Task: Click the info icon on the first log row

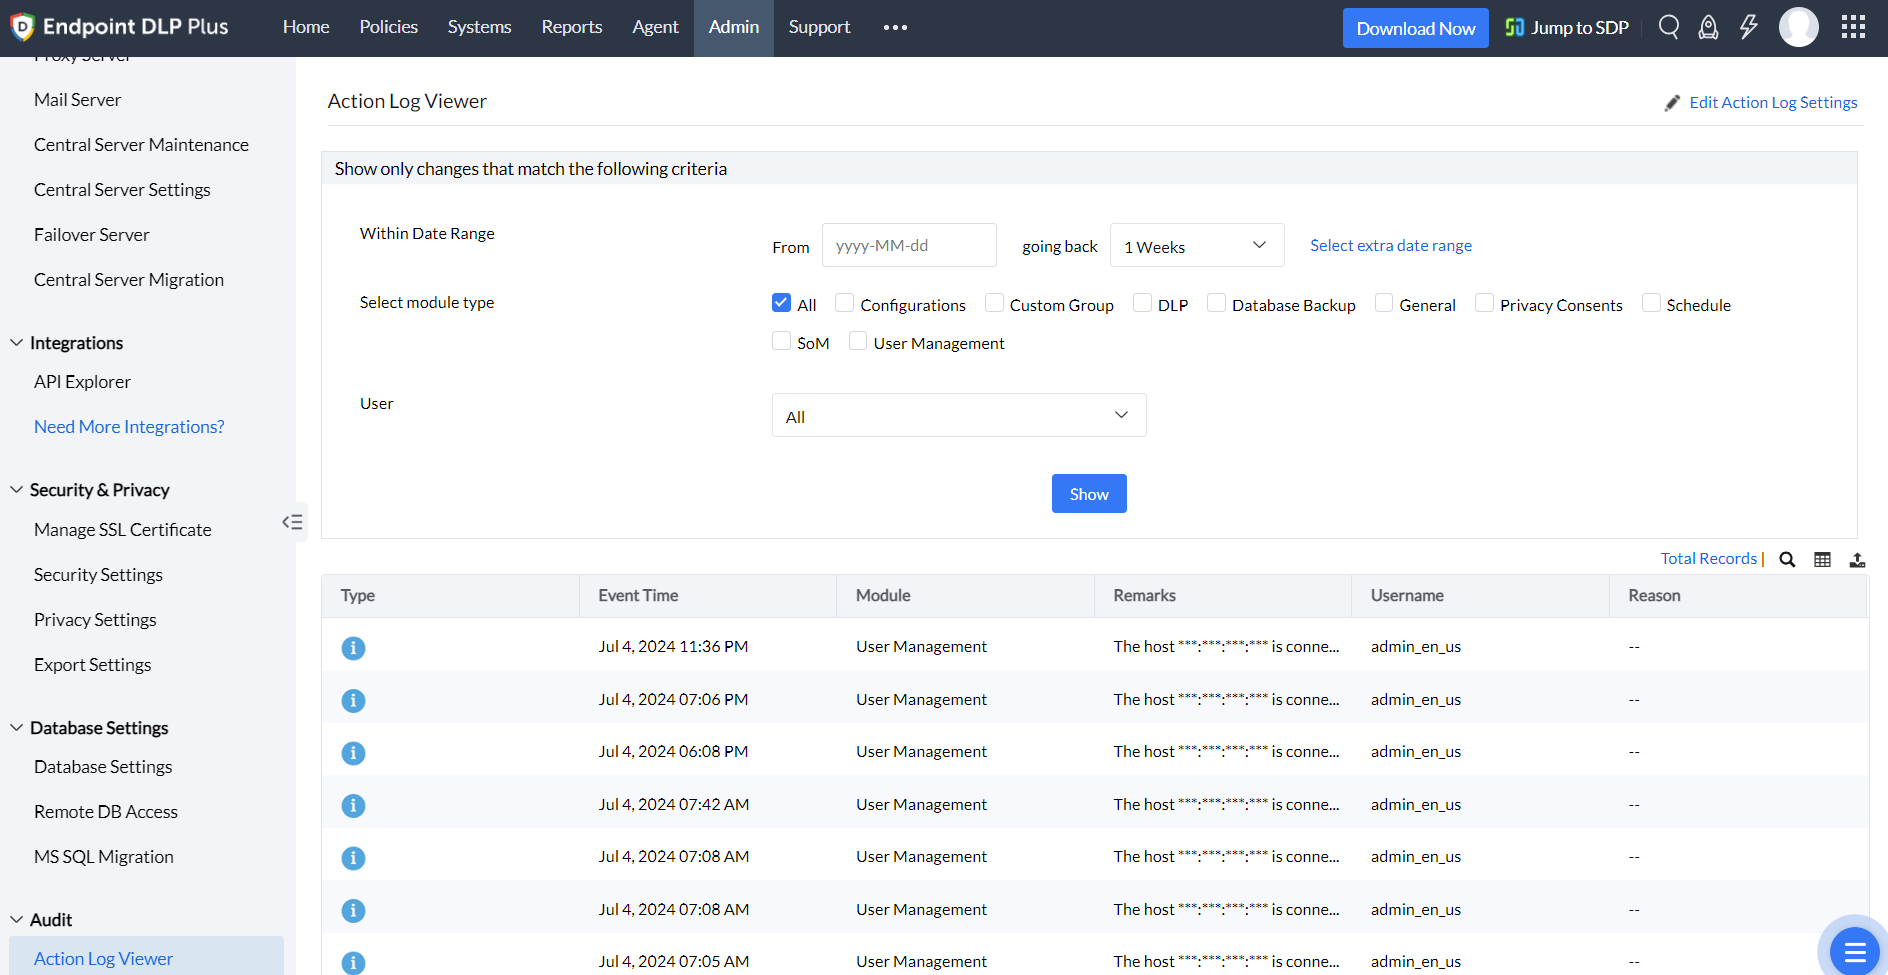Action: point(353,648)
